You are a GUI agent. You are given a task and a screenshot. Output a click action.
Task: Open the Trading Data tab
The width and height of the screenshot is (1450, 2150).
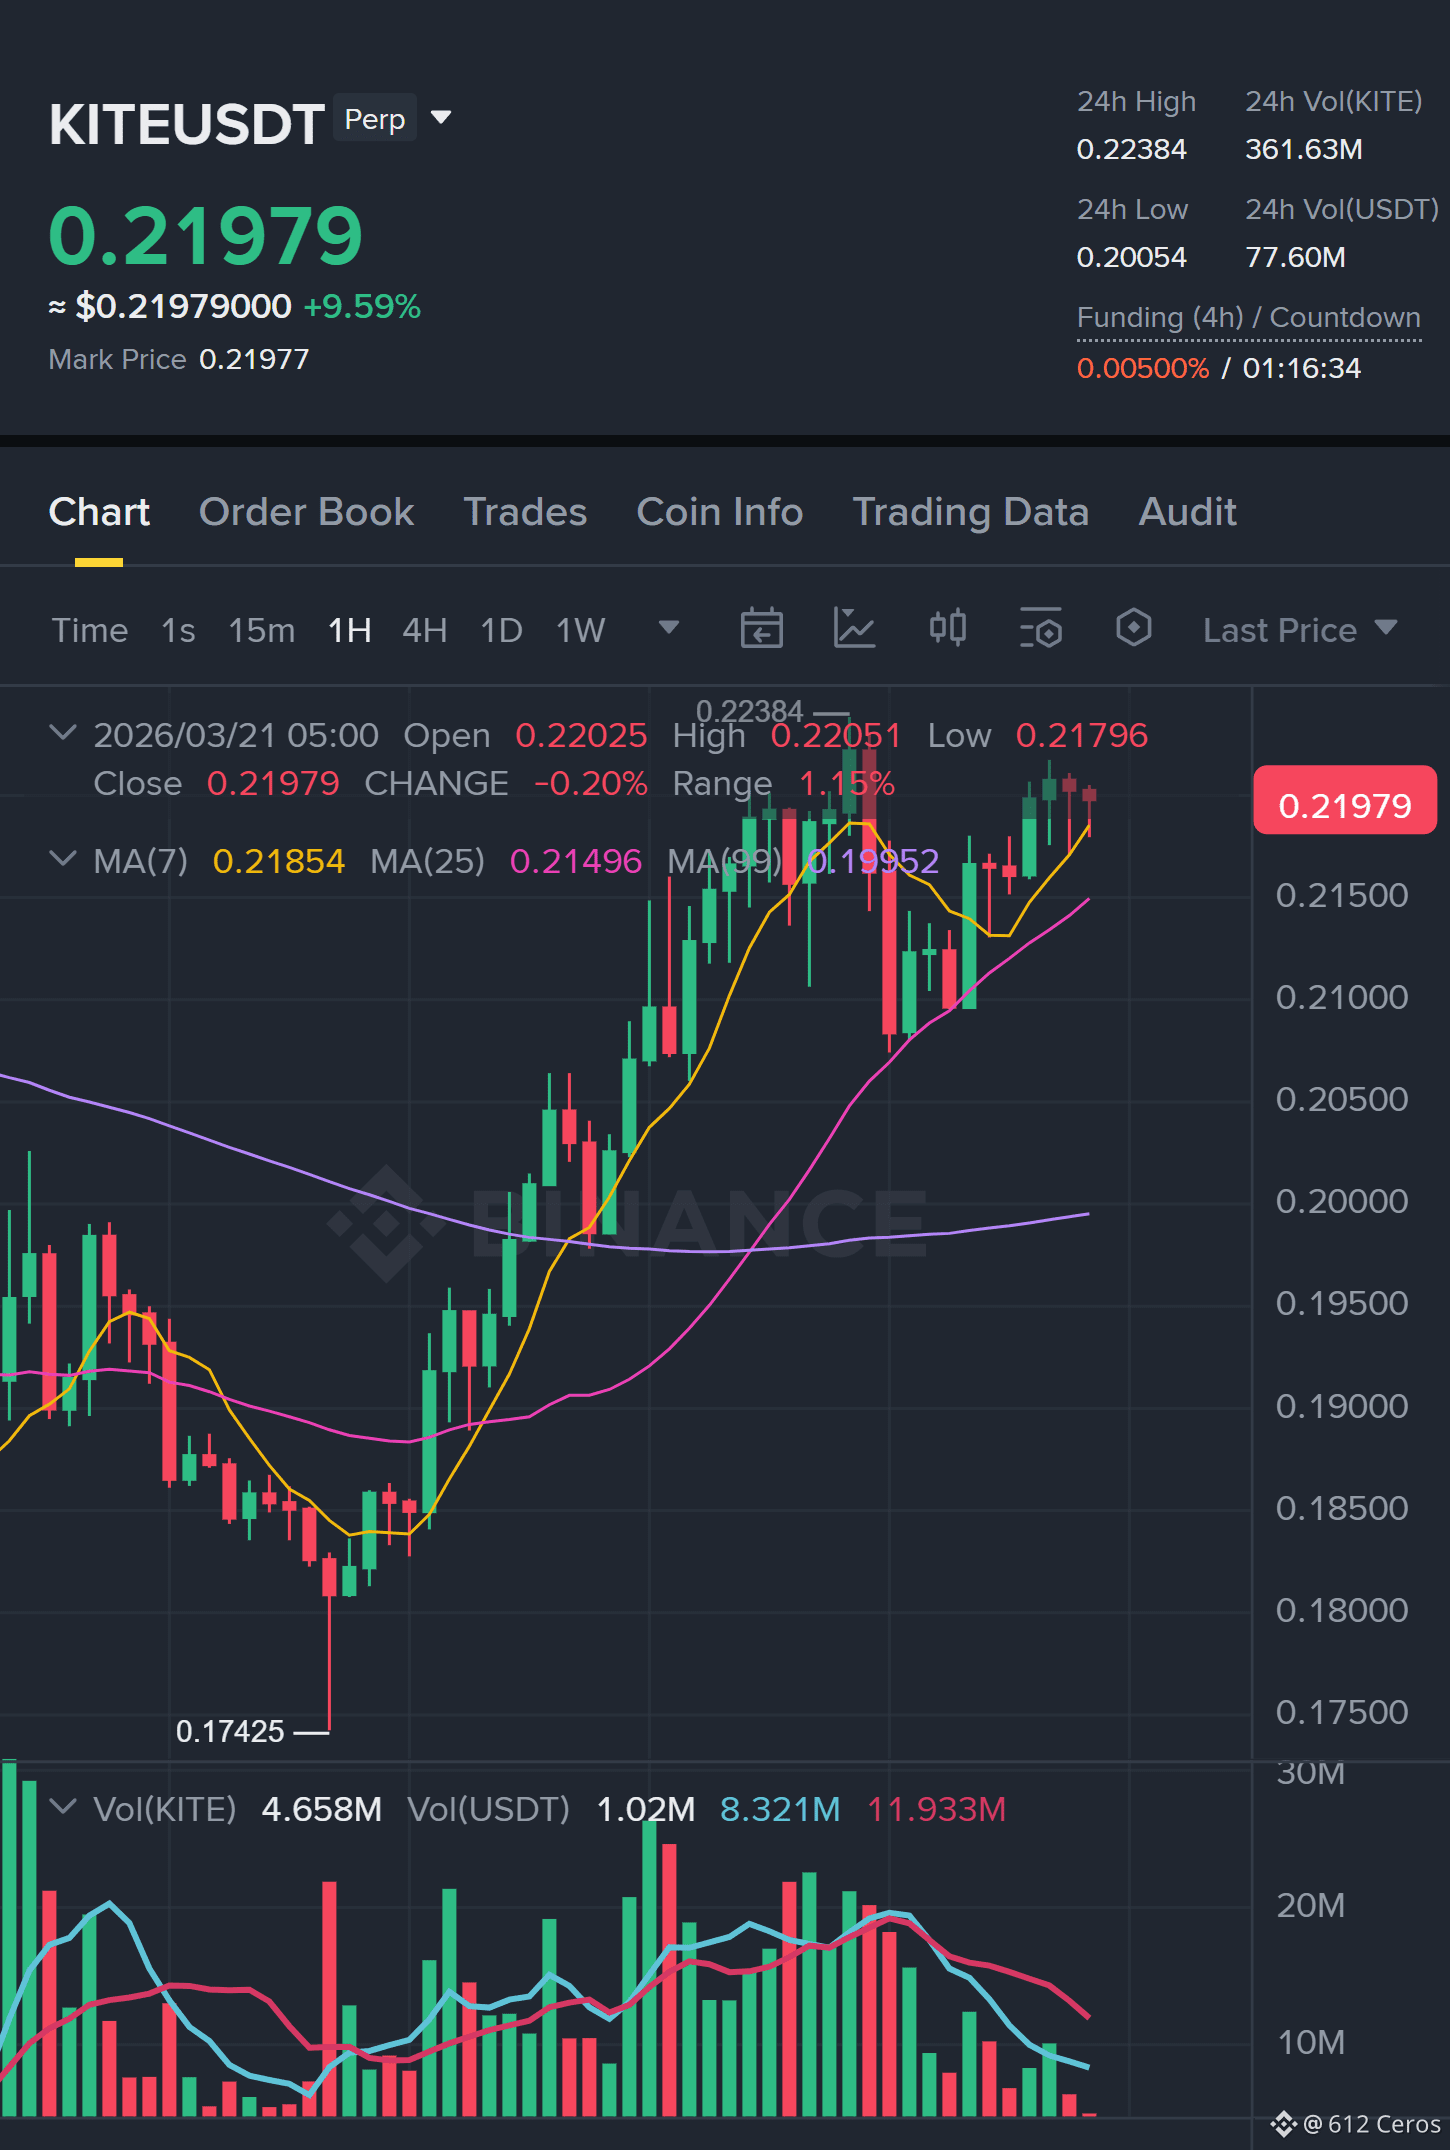pyautogui.click(x=970, y=512)
